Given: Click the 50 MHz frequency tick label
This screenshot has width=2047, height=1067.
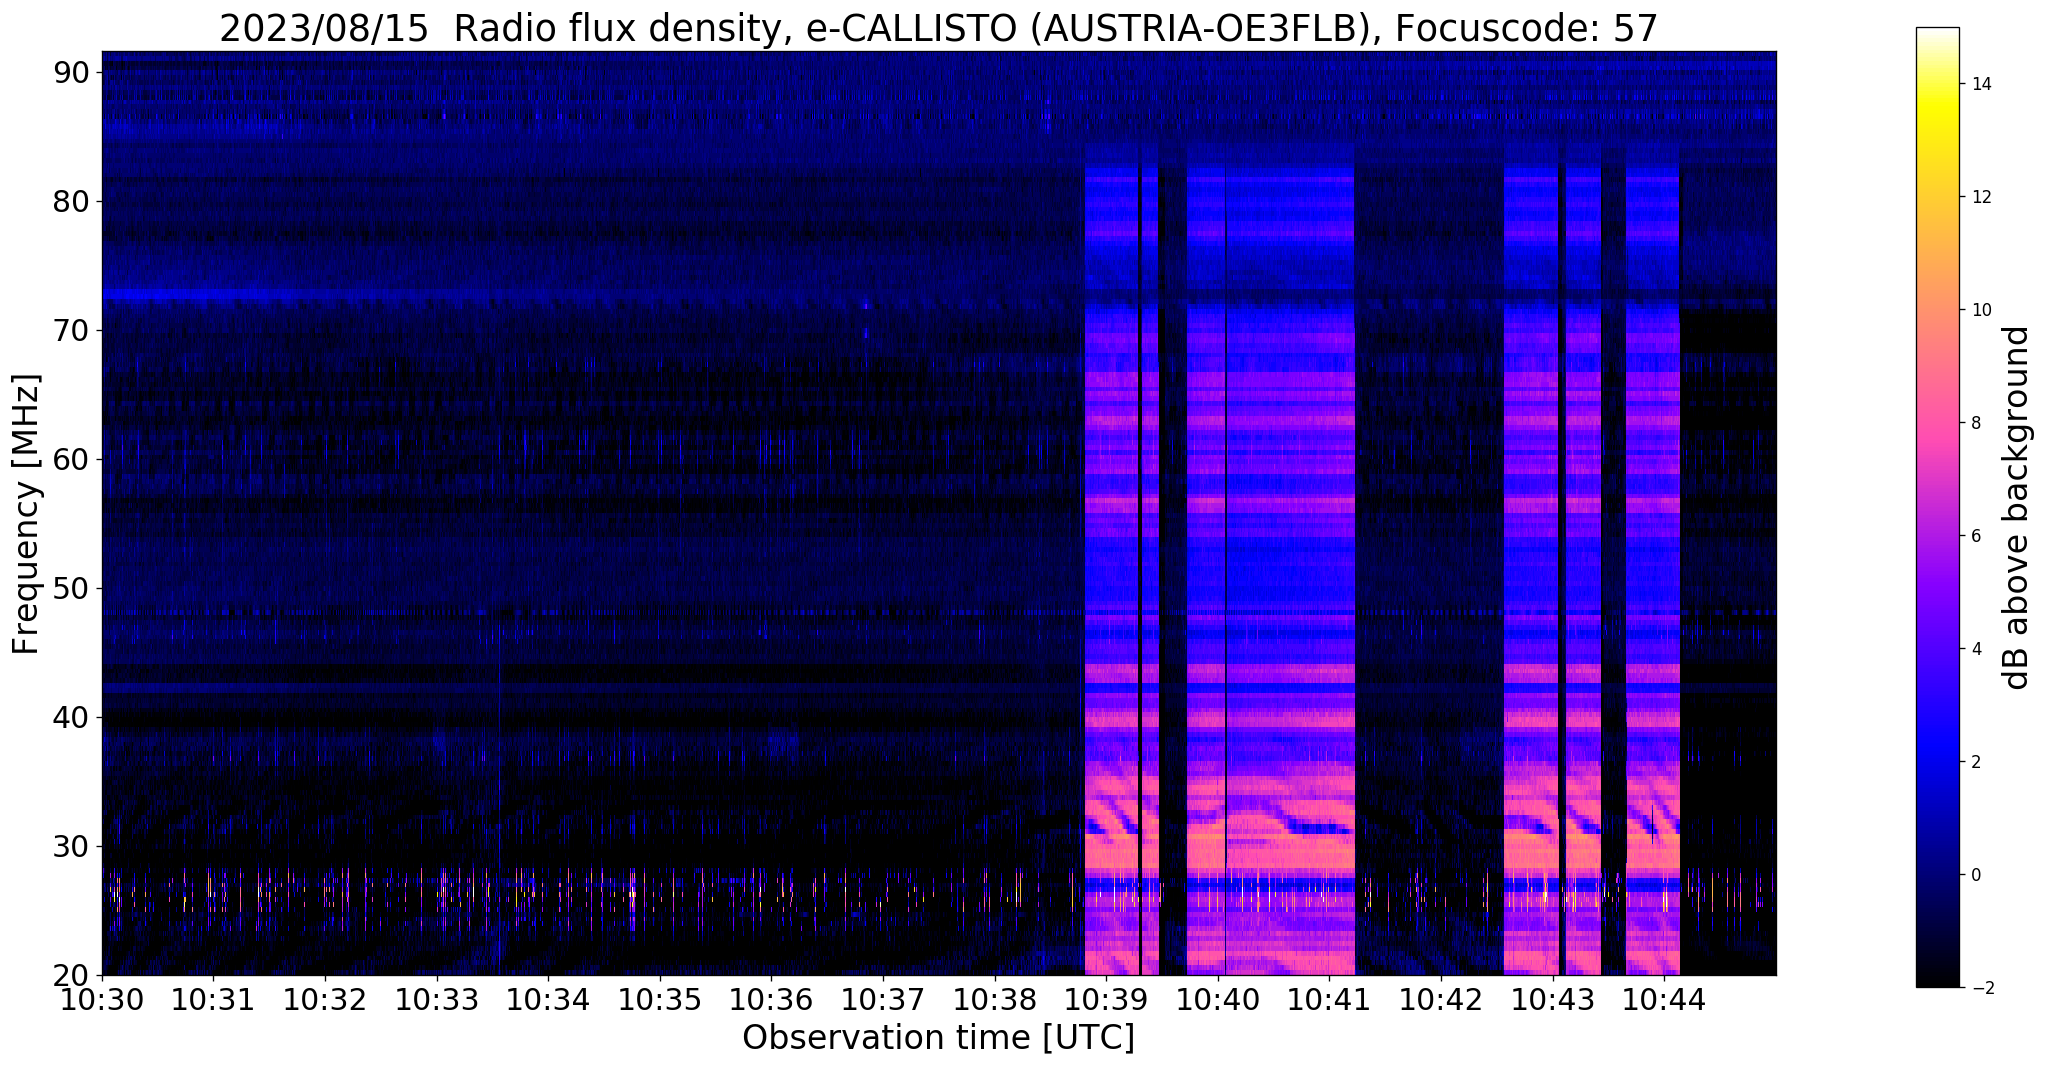Looking at the screenshot, I should pos(72,589).
